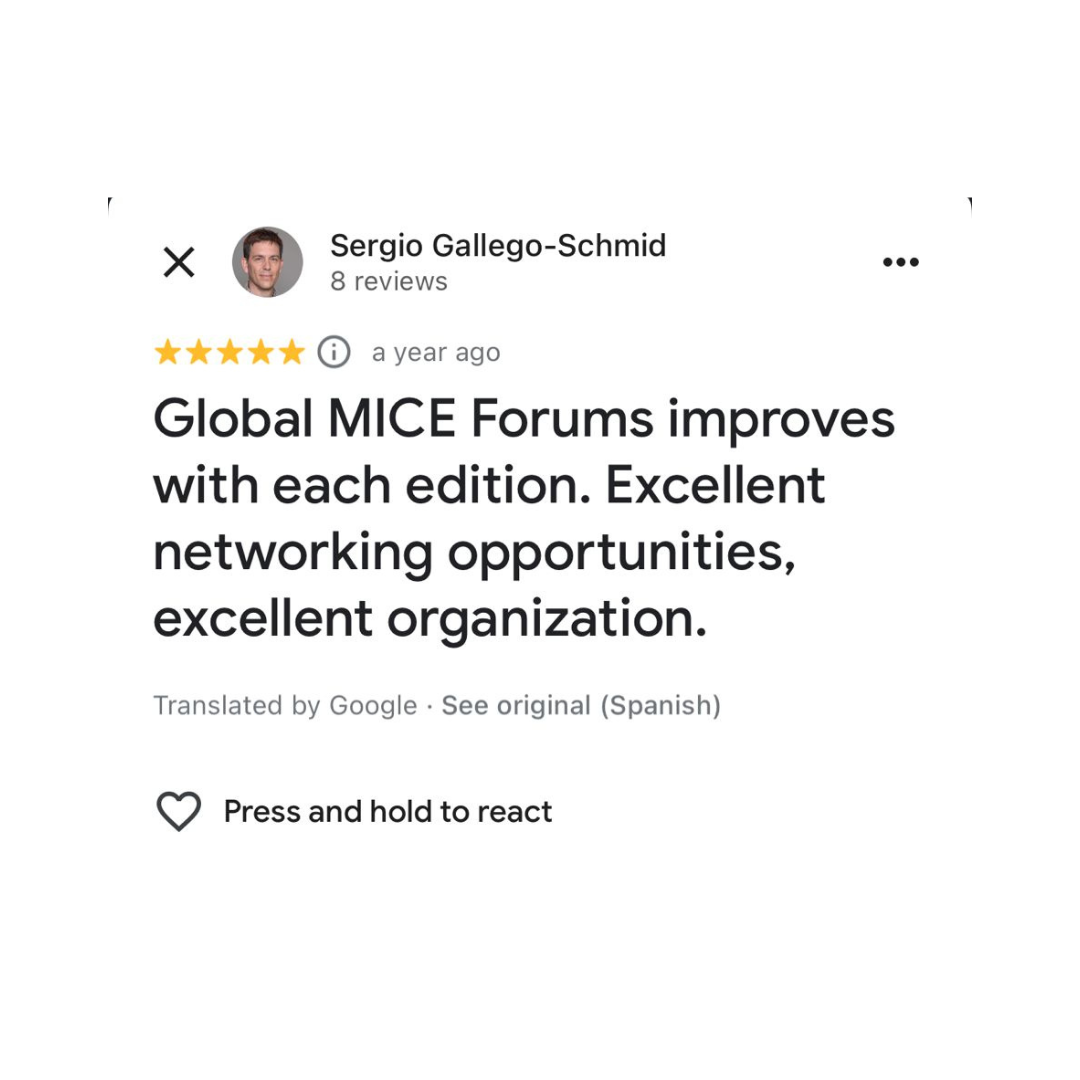Viewport: 1080px width, 1080px height.
Task: Click the reviewer name Sergio Gallego-Schmid
Action: click(x=498, y=245)
